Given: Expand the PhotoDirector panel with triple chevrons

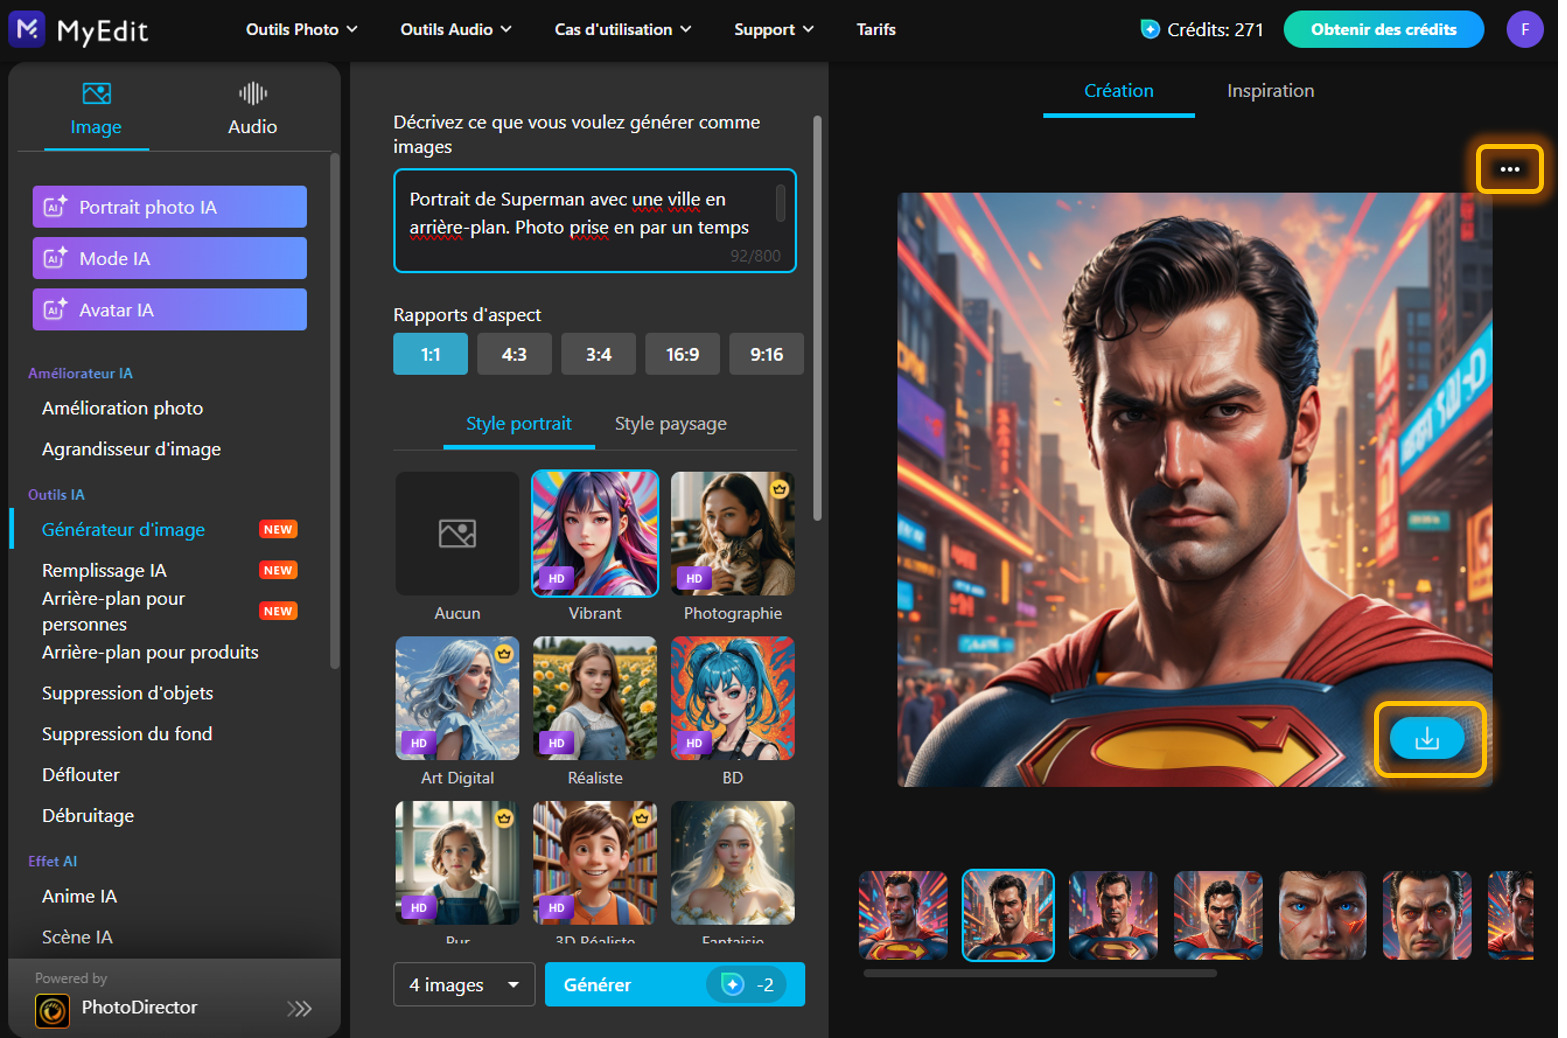Looking at the screenshot, I should click(299, 1008).
